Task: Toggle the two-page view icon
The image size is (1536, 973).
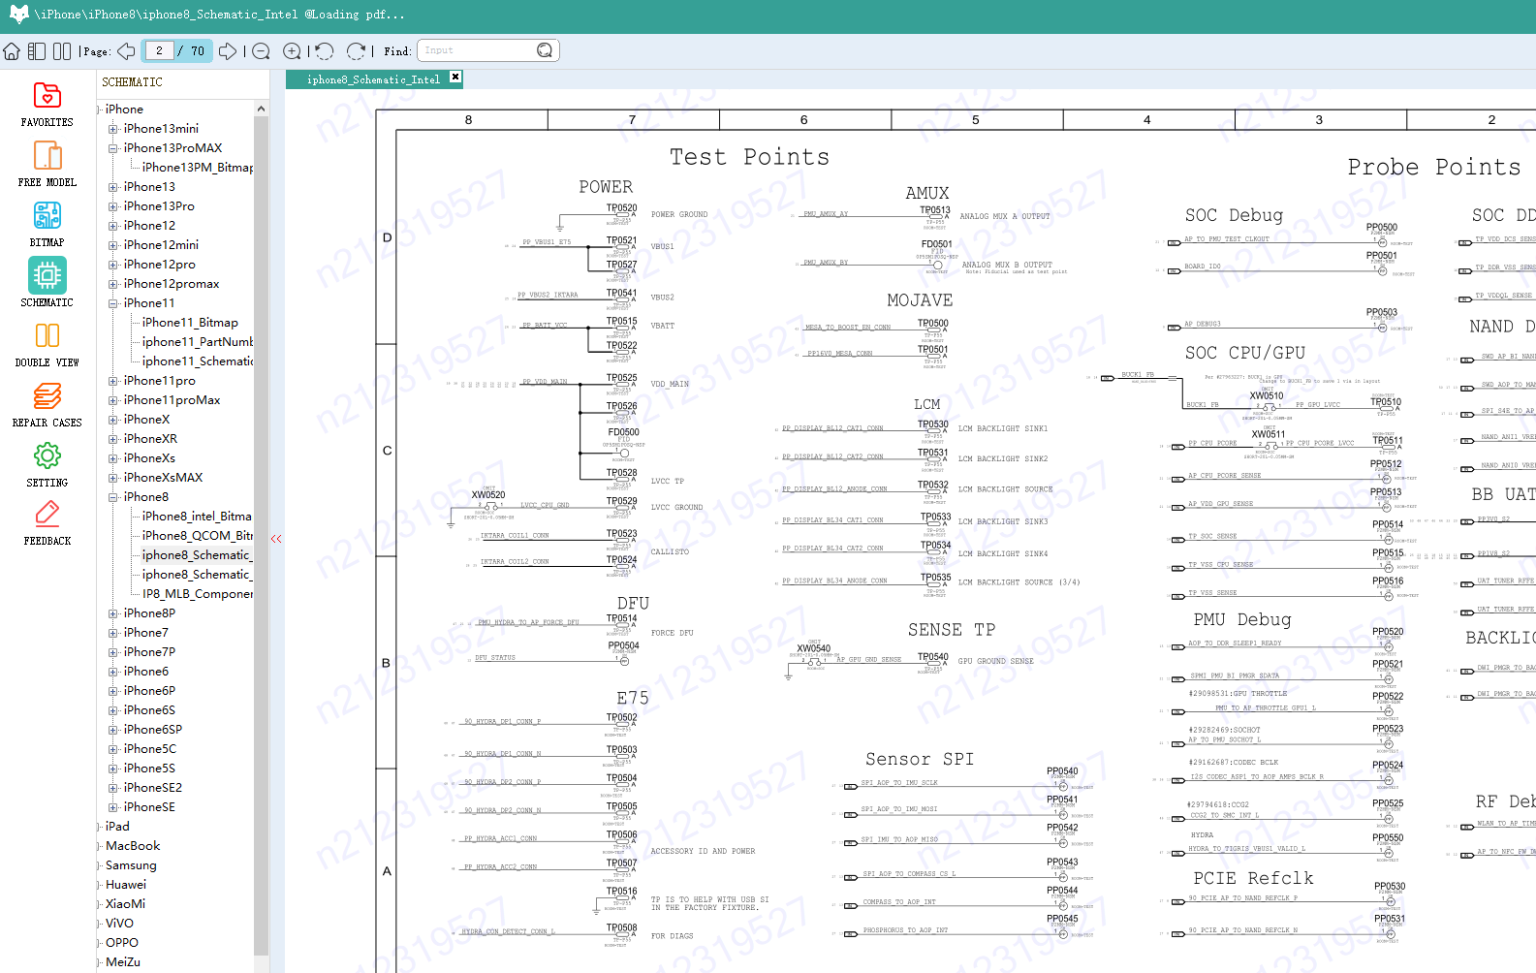Action: (x=62, y=51)
